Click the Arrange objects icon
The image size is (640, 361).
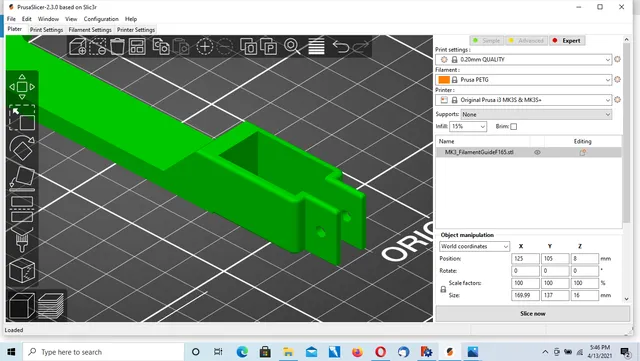pos(137,47)
